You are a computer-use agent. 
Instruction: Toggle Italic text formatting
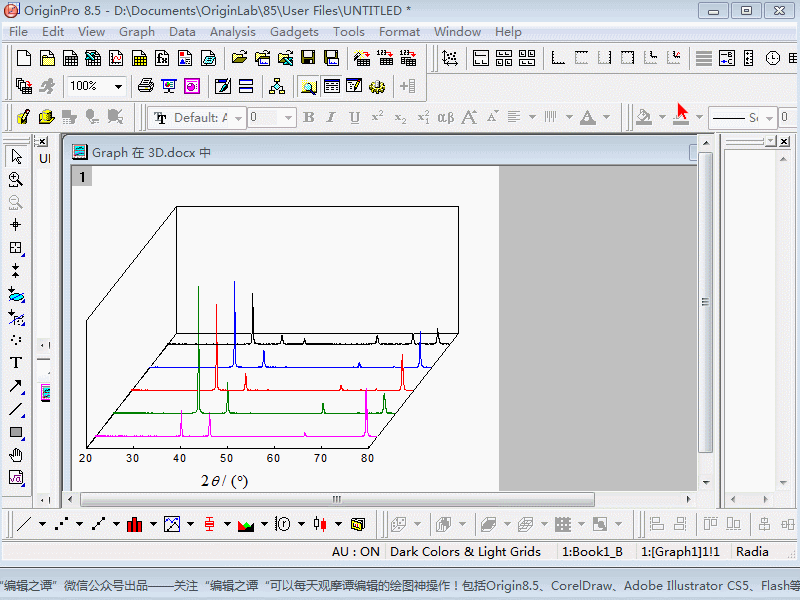coord(331,118)
